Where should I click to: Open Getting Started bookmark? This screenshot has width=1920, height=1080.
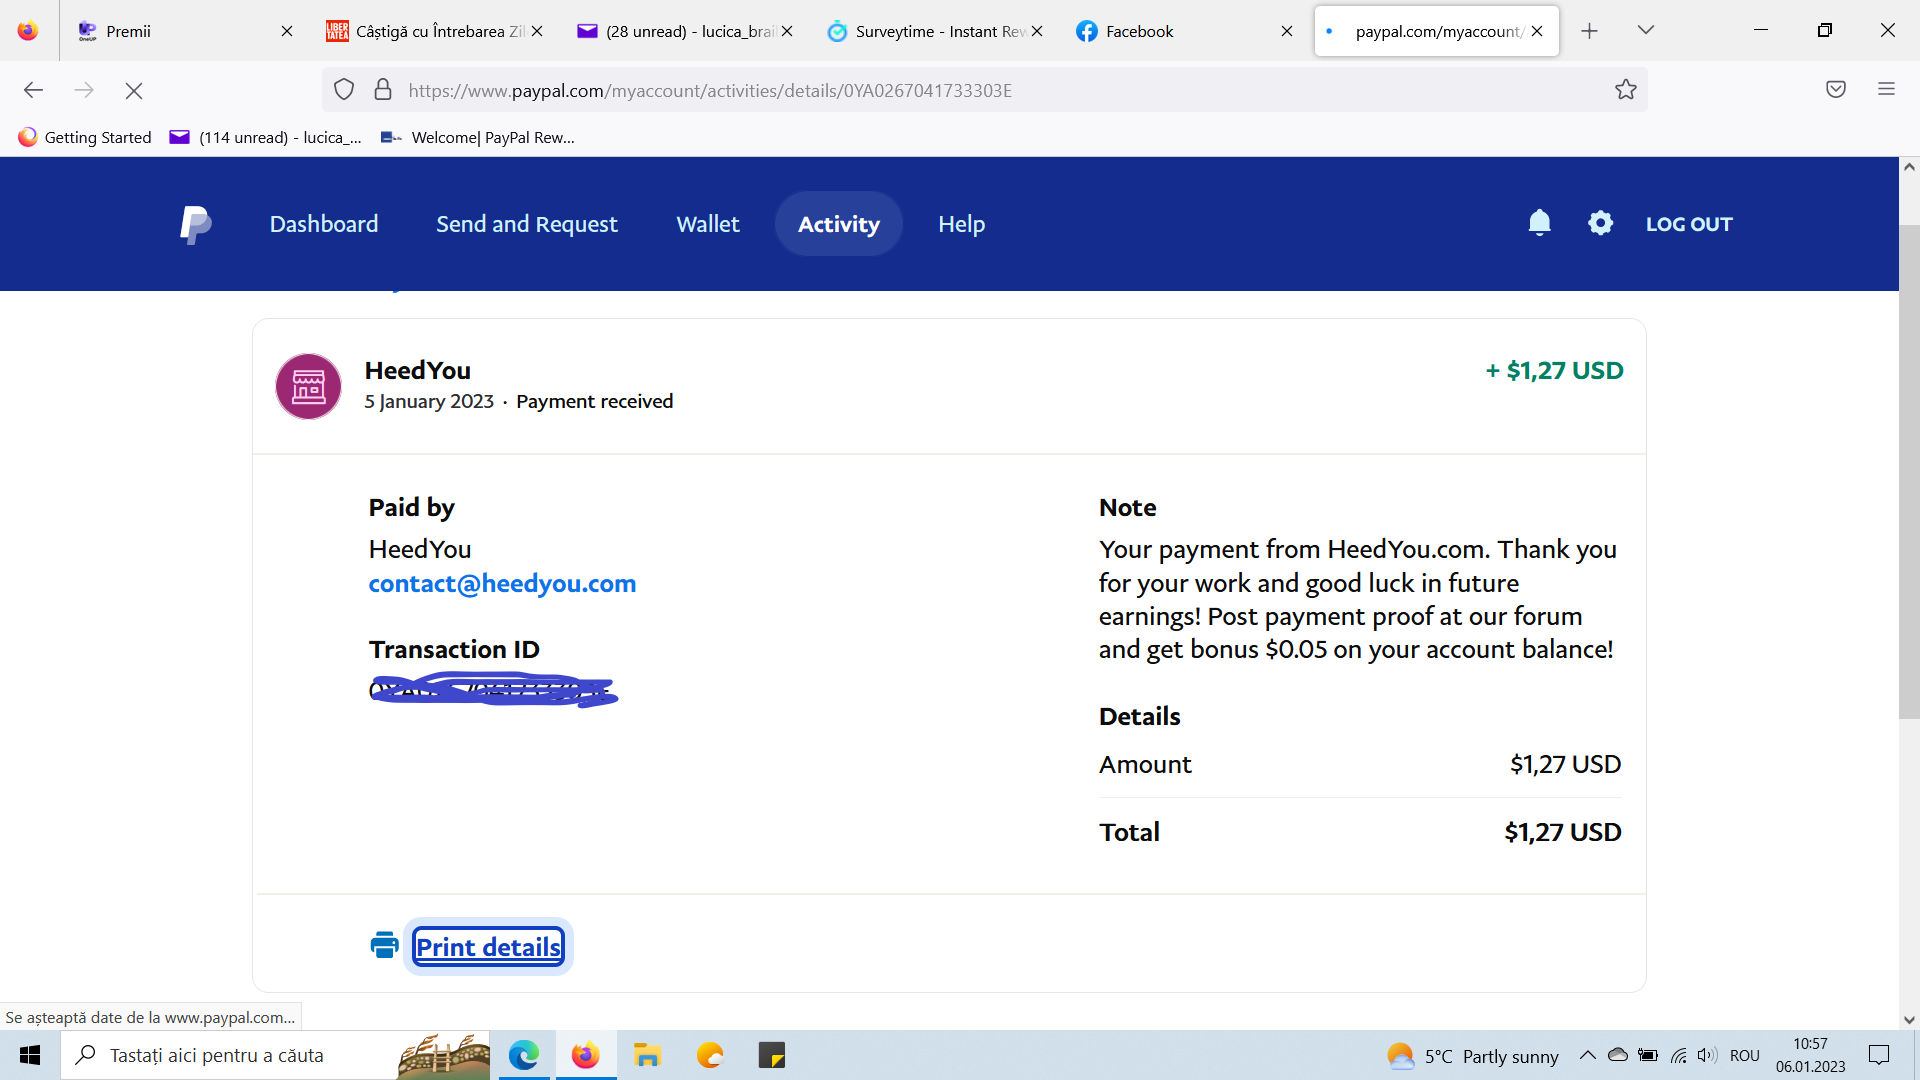(x=85, y=137)
